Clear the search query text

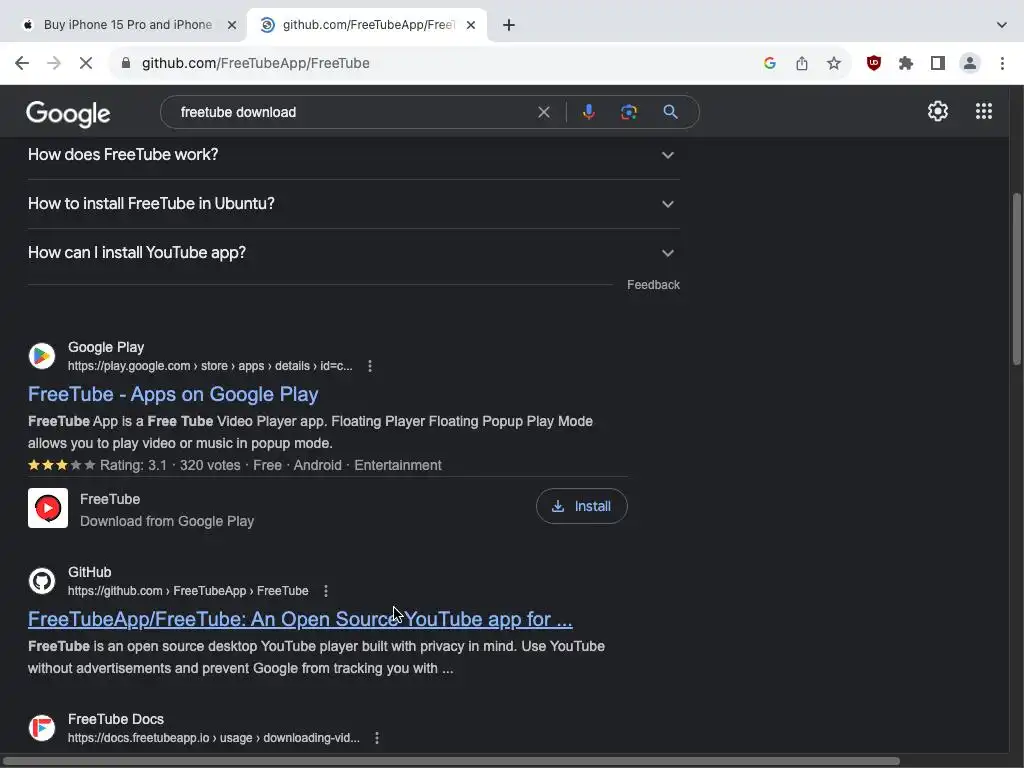point(543,112)
